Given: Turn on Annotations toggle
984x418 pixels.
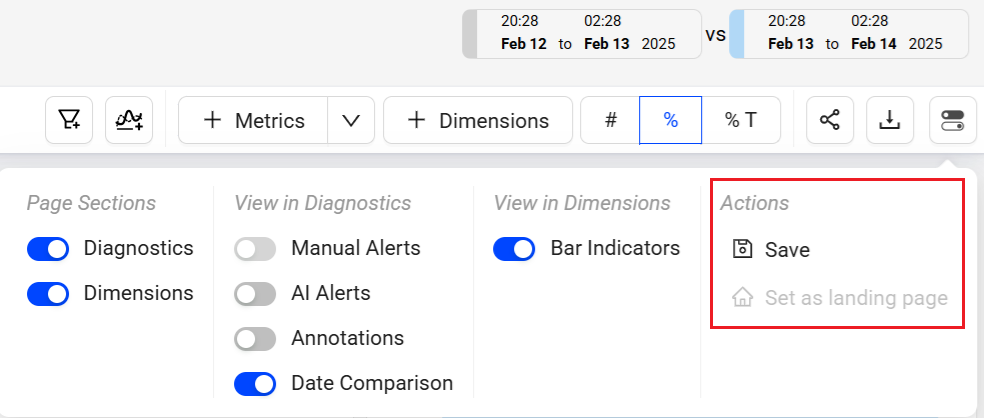Looking at the screenshot, I should (255, 339).
